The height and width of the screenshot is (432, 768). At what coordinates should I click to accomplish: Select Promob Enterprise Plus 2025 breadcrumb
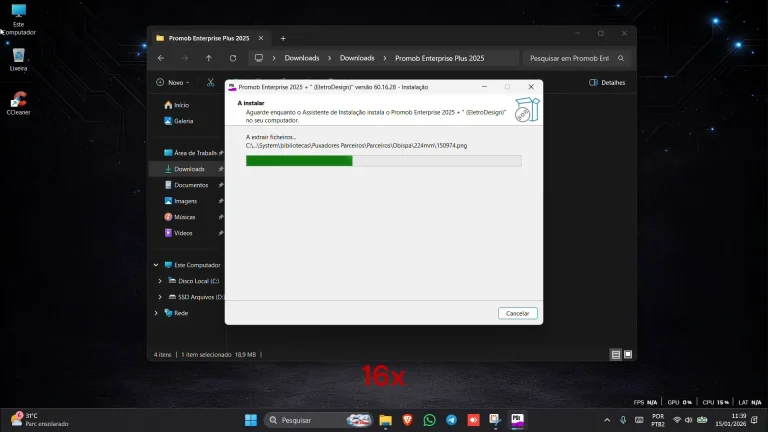pos(439,58)
